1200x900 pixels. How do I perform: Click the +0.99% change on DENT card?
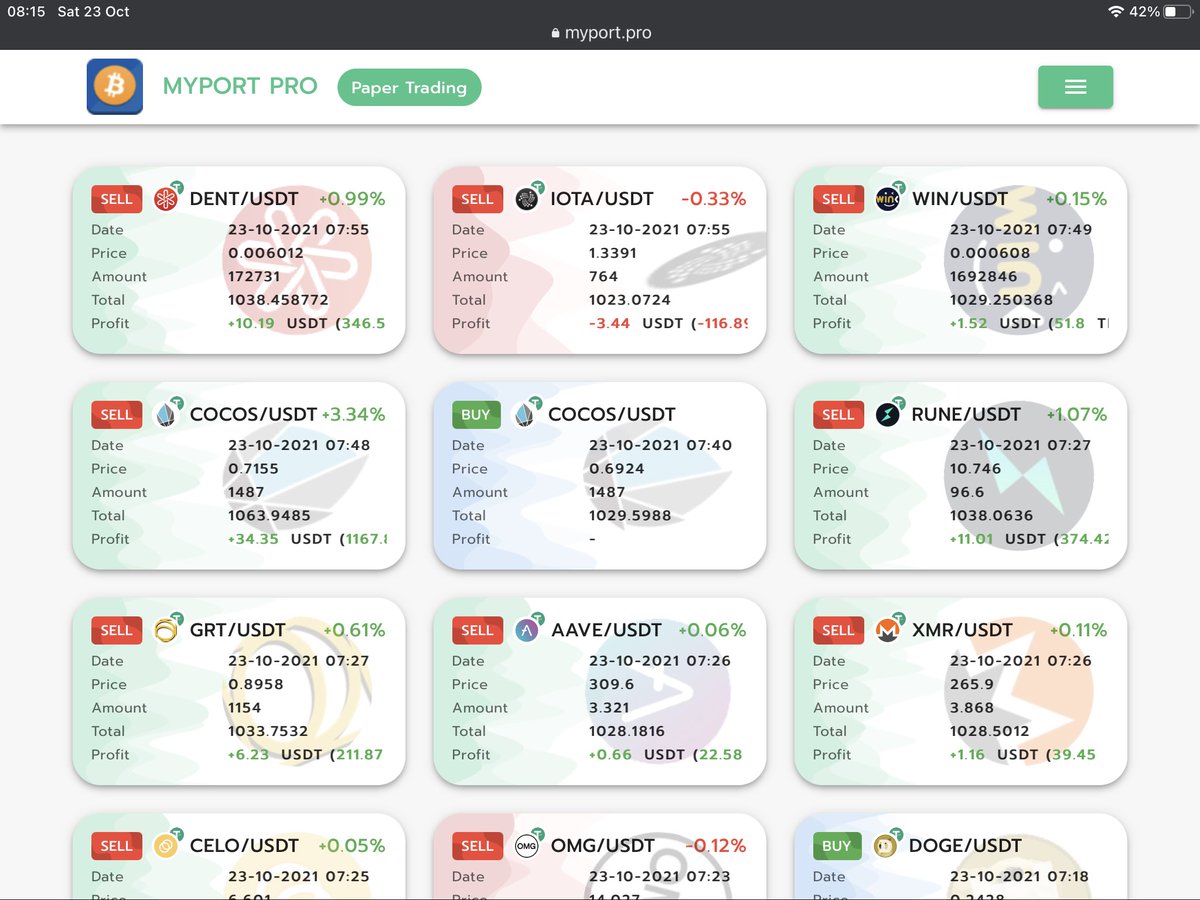352,199
